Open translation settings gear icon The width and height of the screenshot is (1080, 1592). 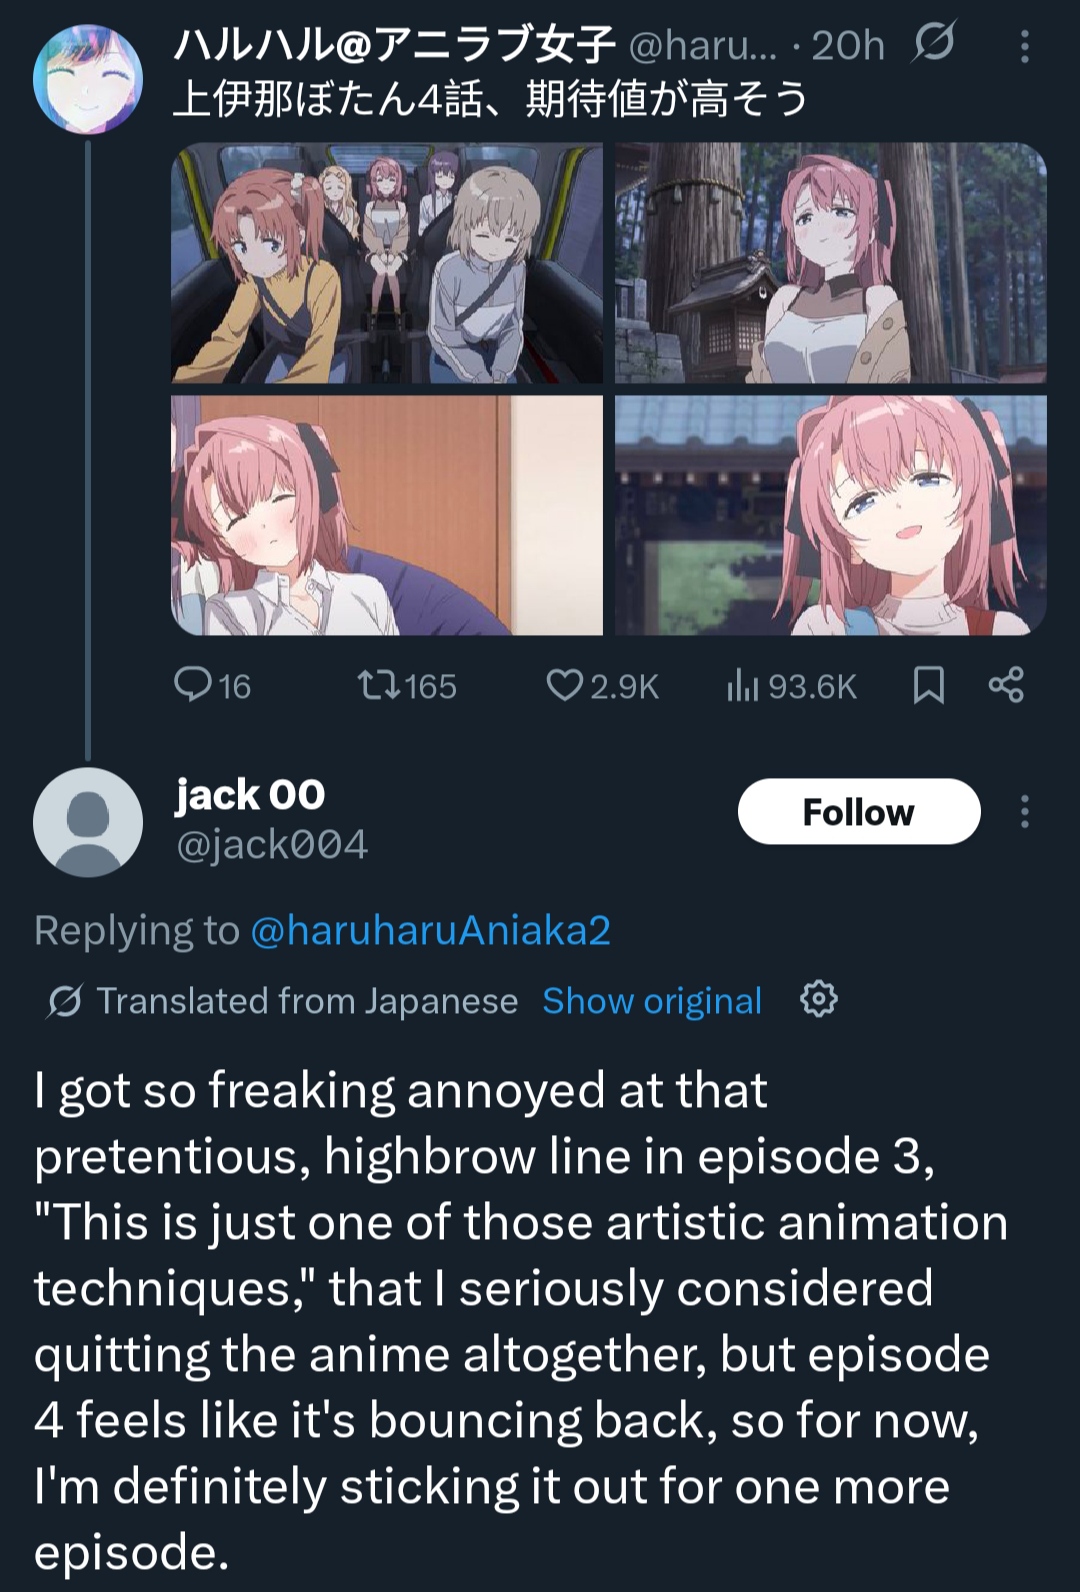pyautogui.click(x=819, y=999)
